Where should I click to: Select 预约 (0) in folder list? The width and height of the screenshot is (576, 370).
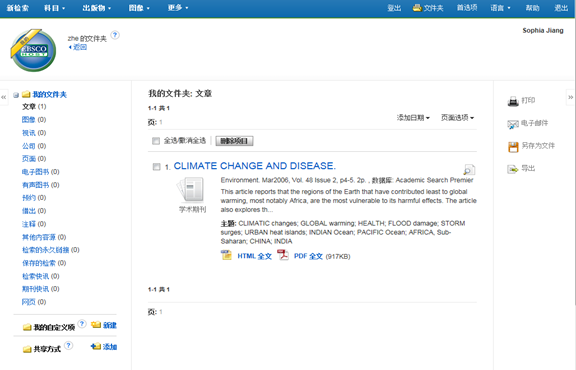(34, 198)
